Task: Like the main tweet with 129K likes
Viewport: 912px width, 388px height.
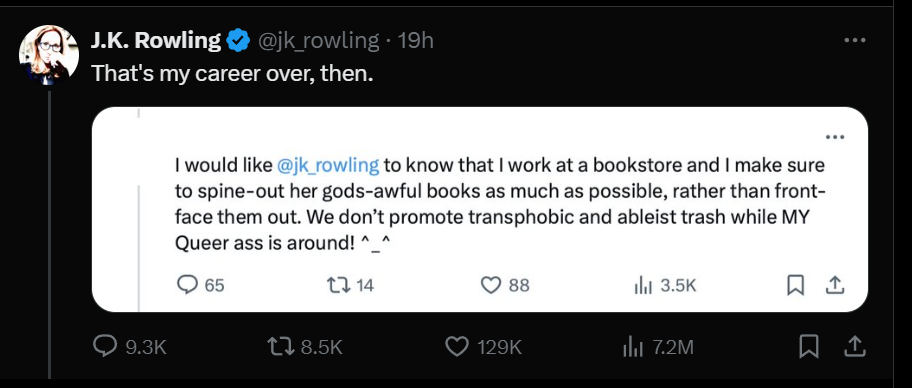Action: (x=483, y=347)
